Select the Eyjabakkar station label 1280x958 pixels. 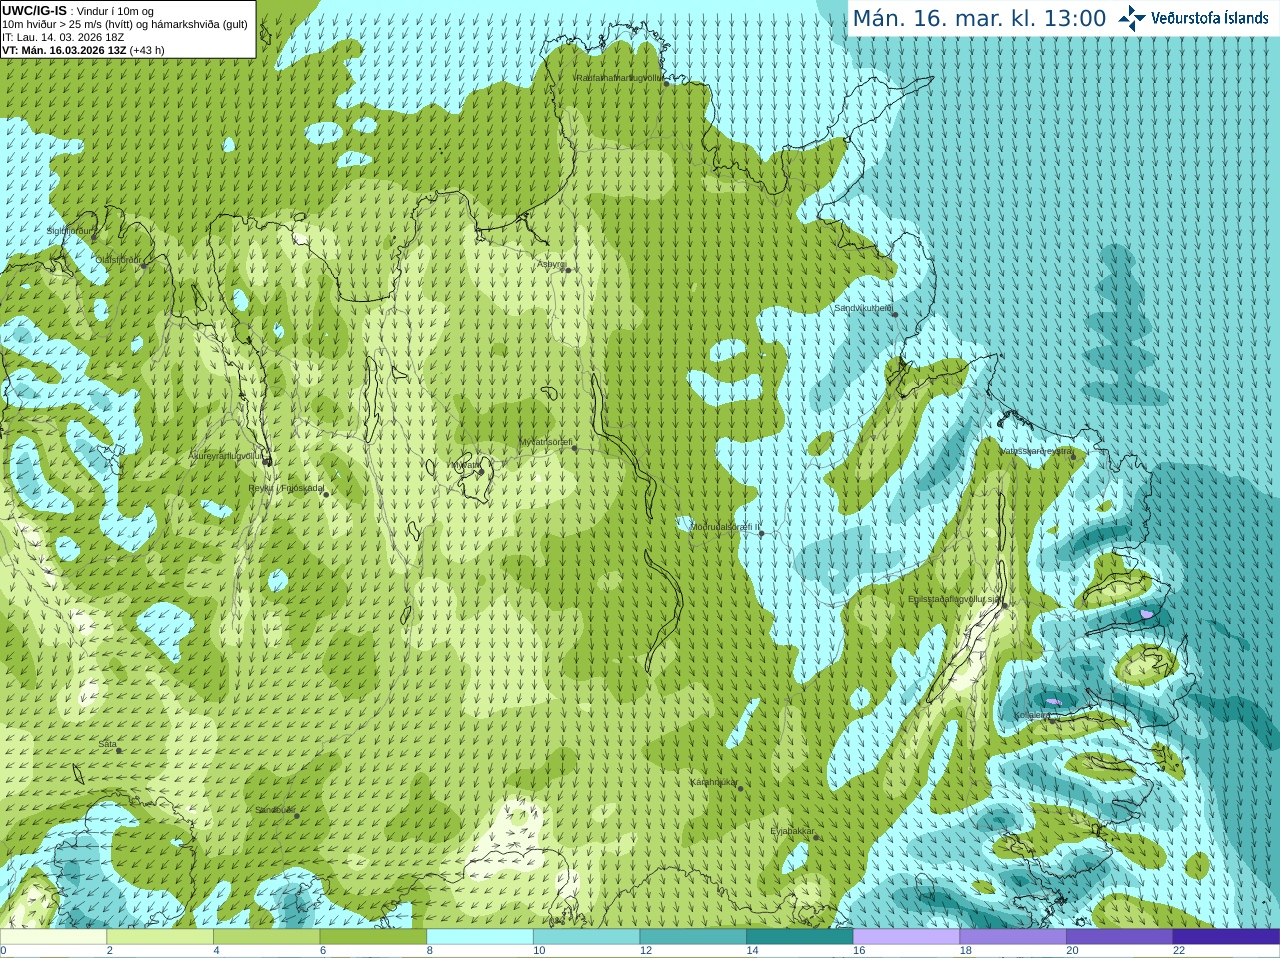(792, 831)
